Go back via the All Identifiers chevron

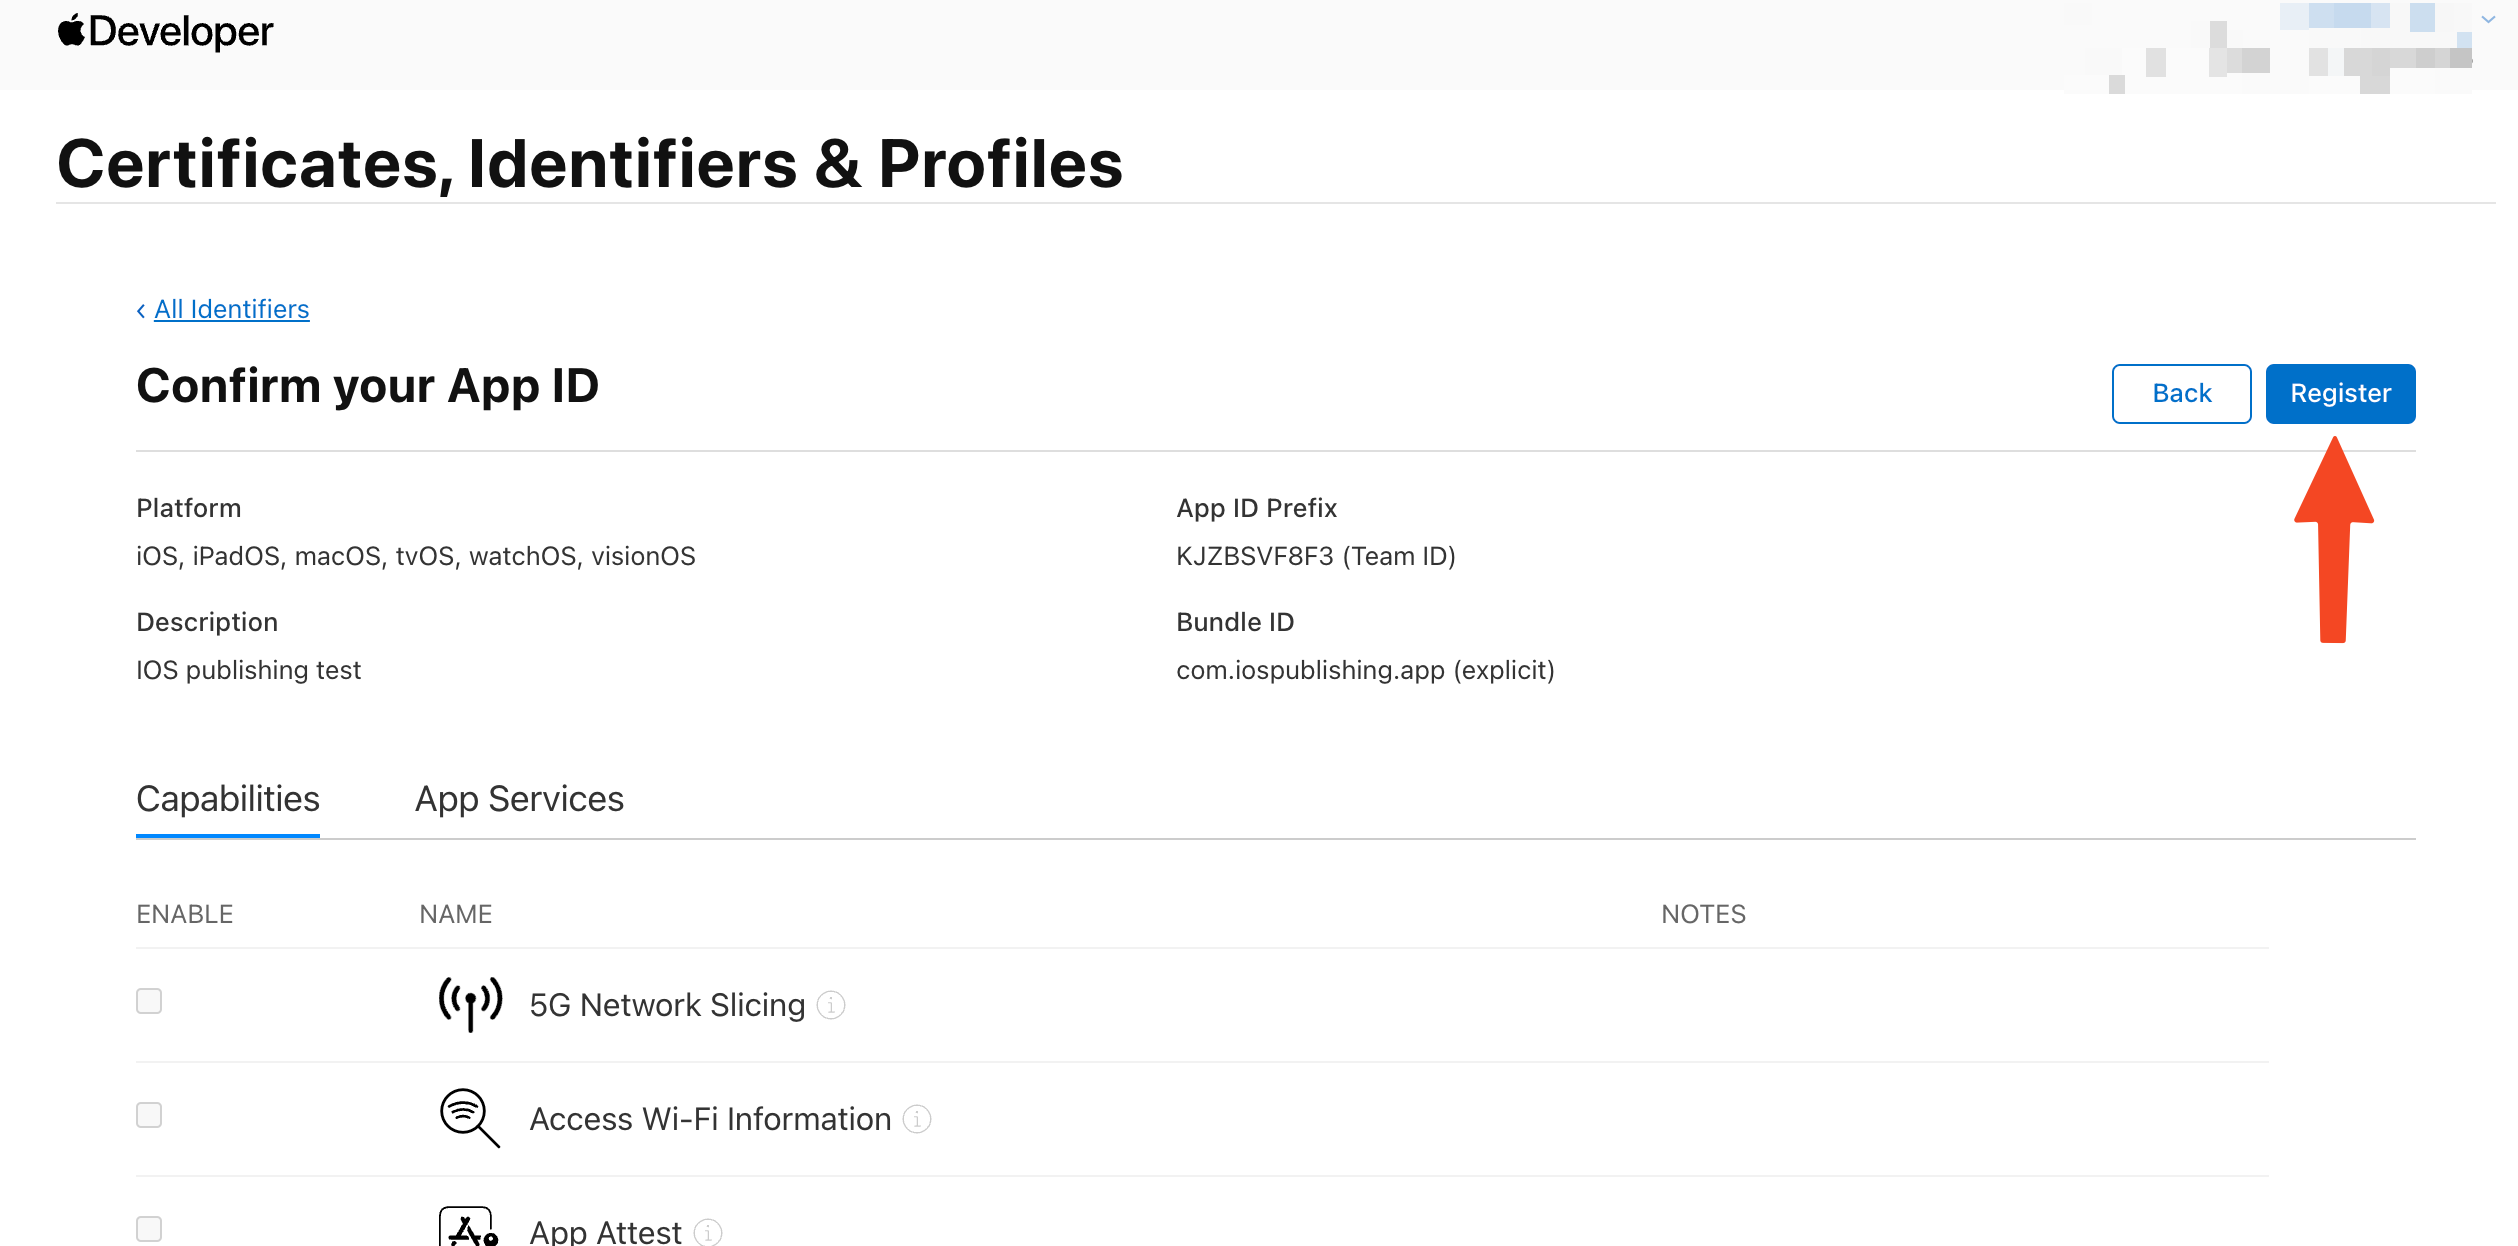[x=141, y=310]
